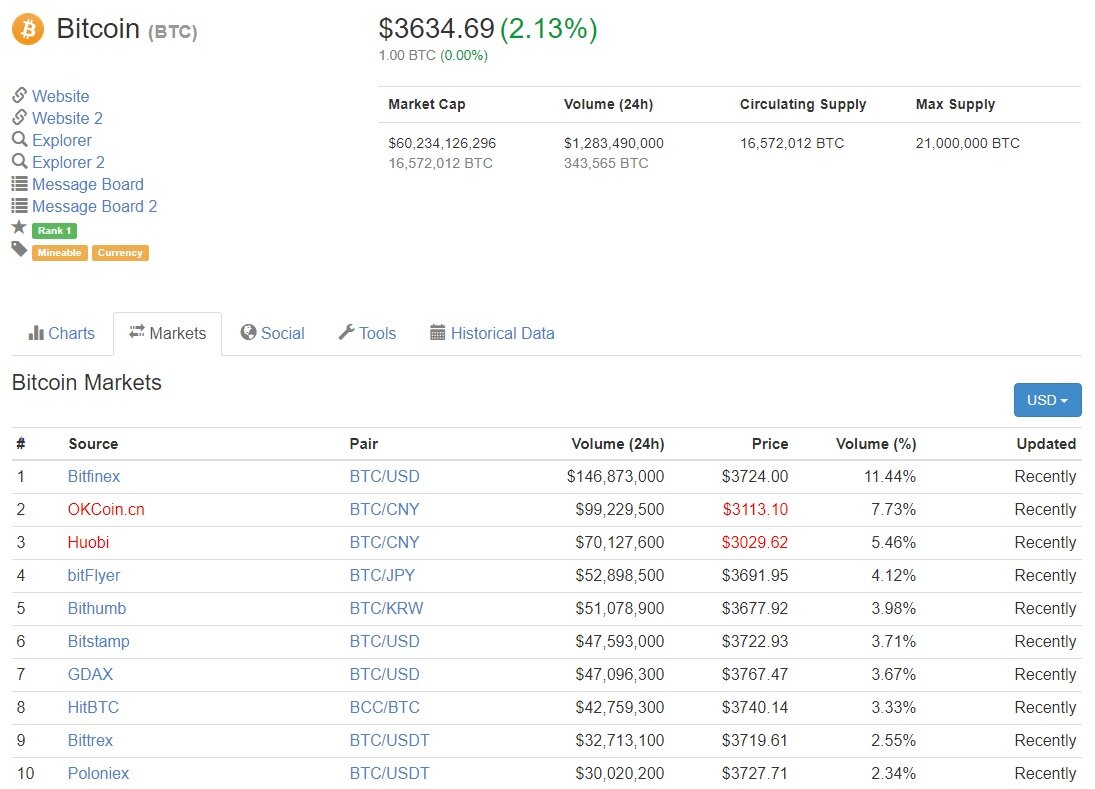Click the Source column header
Screen dimensions: 1095x789
(x=94, y=444)
